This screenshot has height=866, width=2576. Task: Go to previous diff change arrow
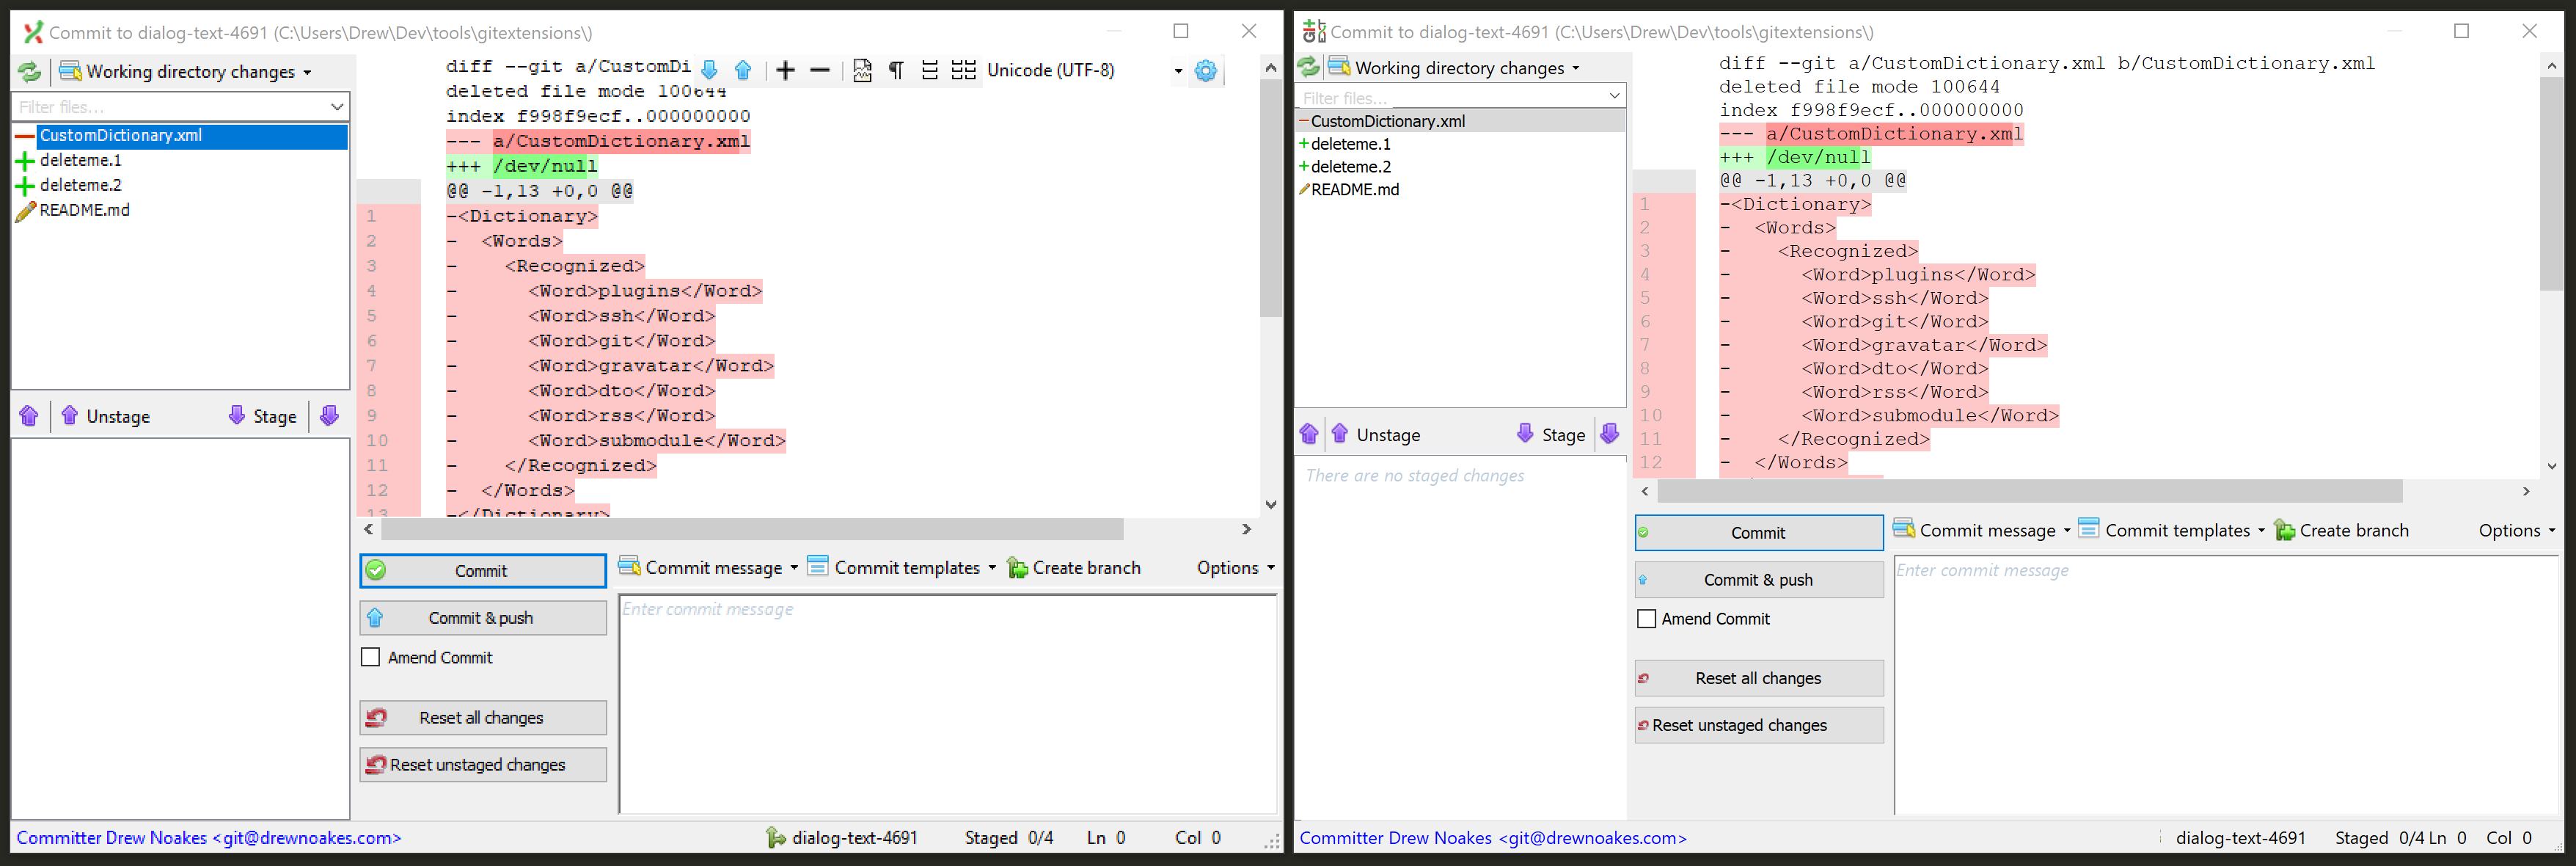[x=743, y=70]
